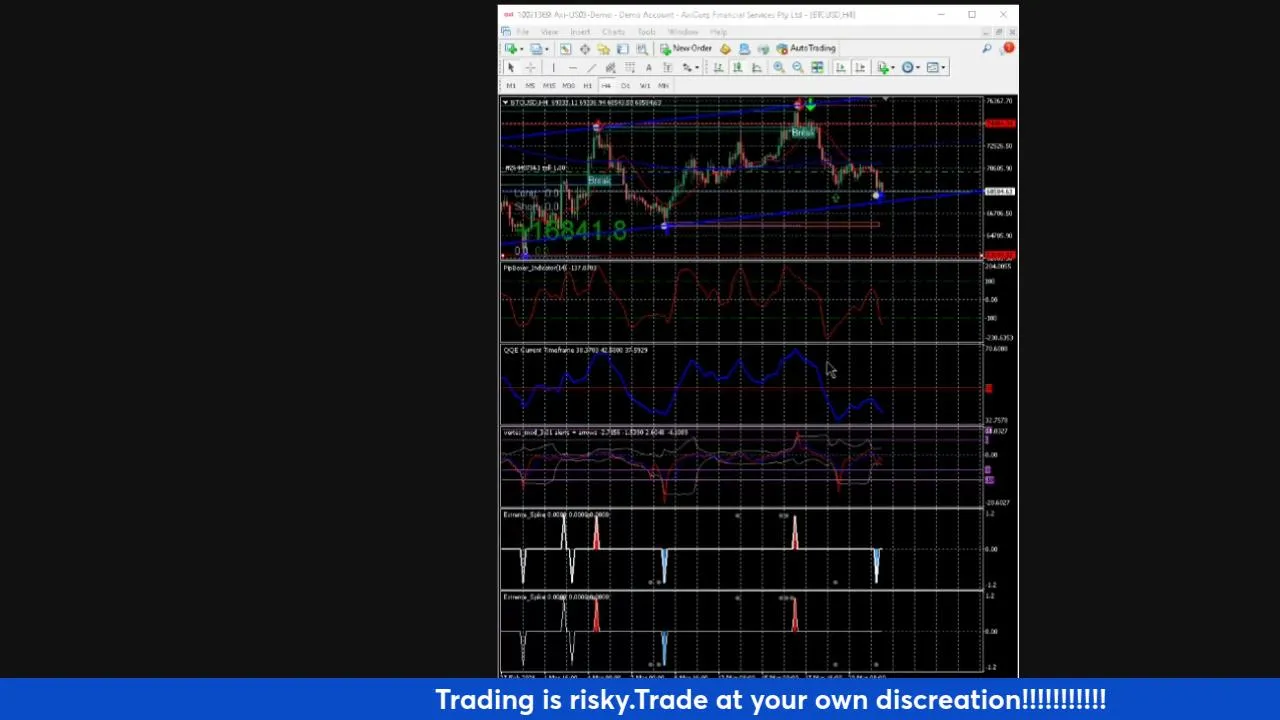This screenshot has height=720, width=1280.
Task: Select the M30 timeframe
Action: (568, 85)
